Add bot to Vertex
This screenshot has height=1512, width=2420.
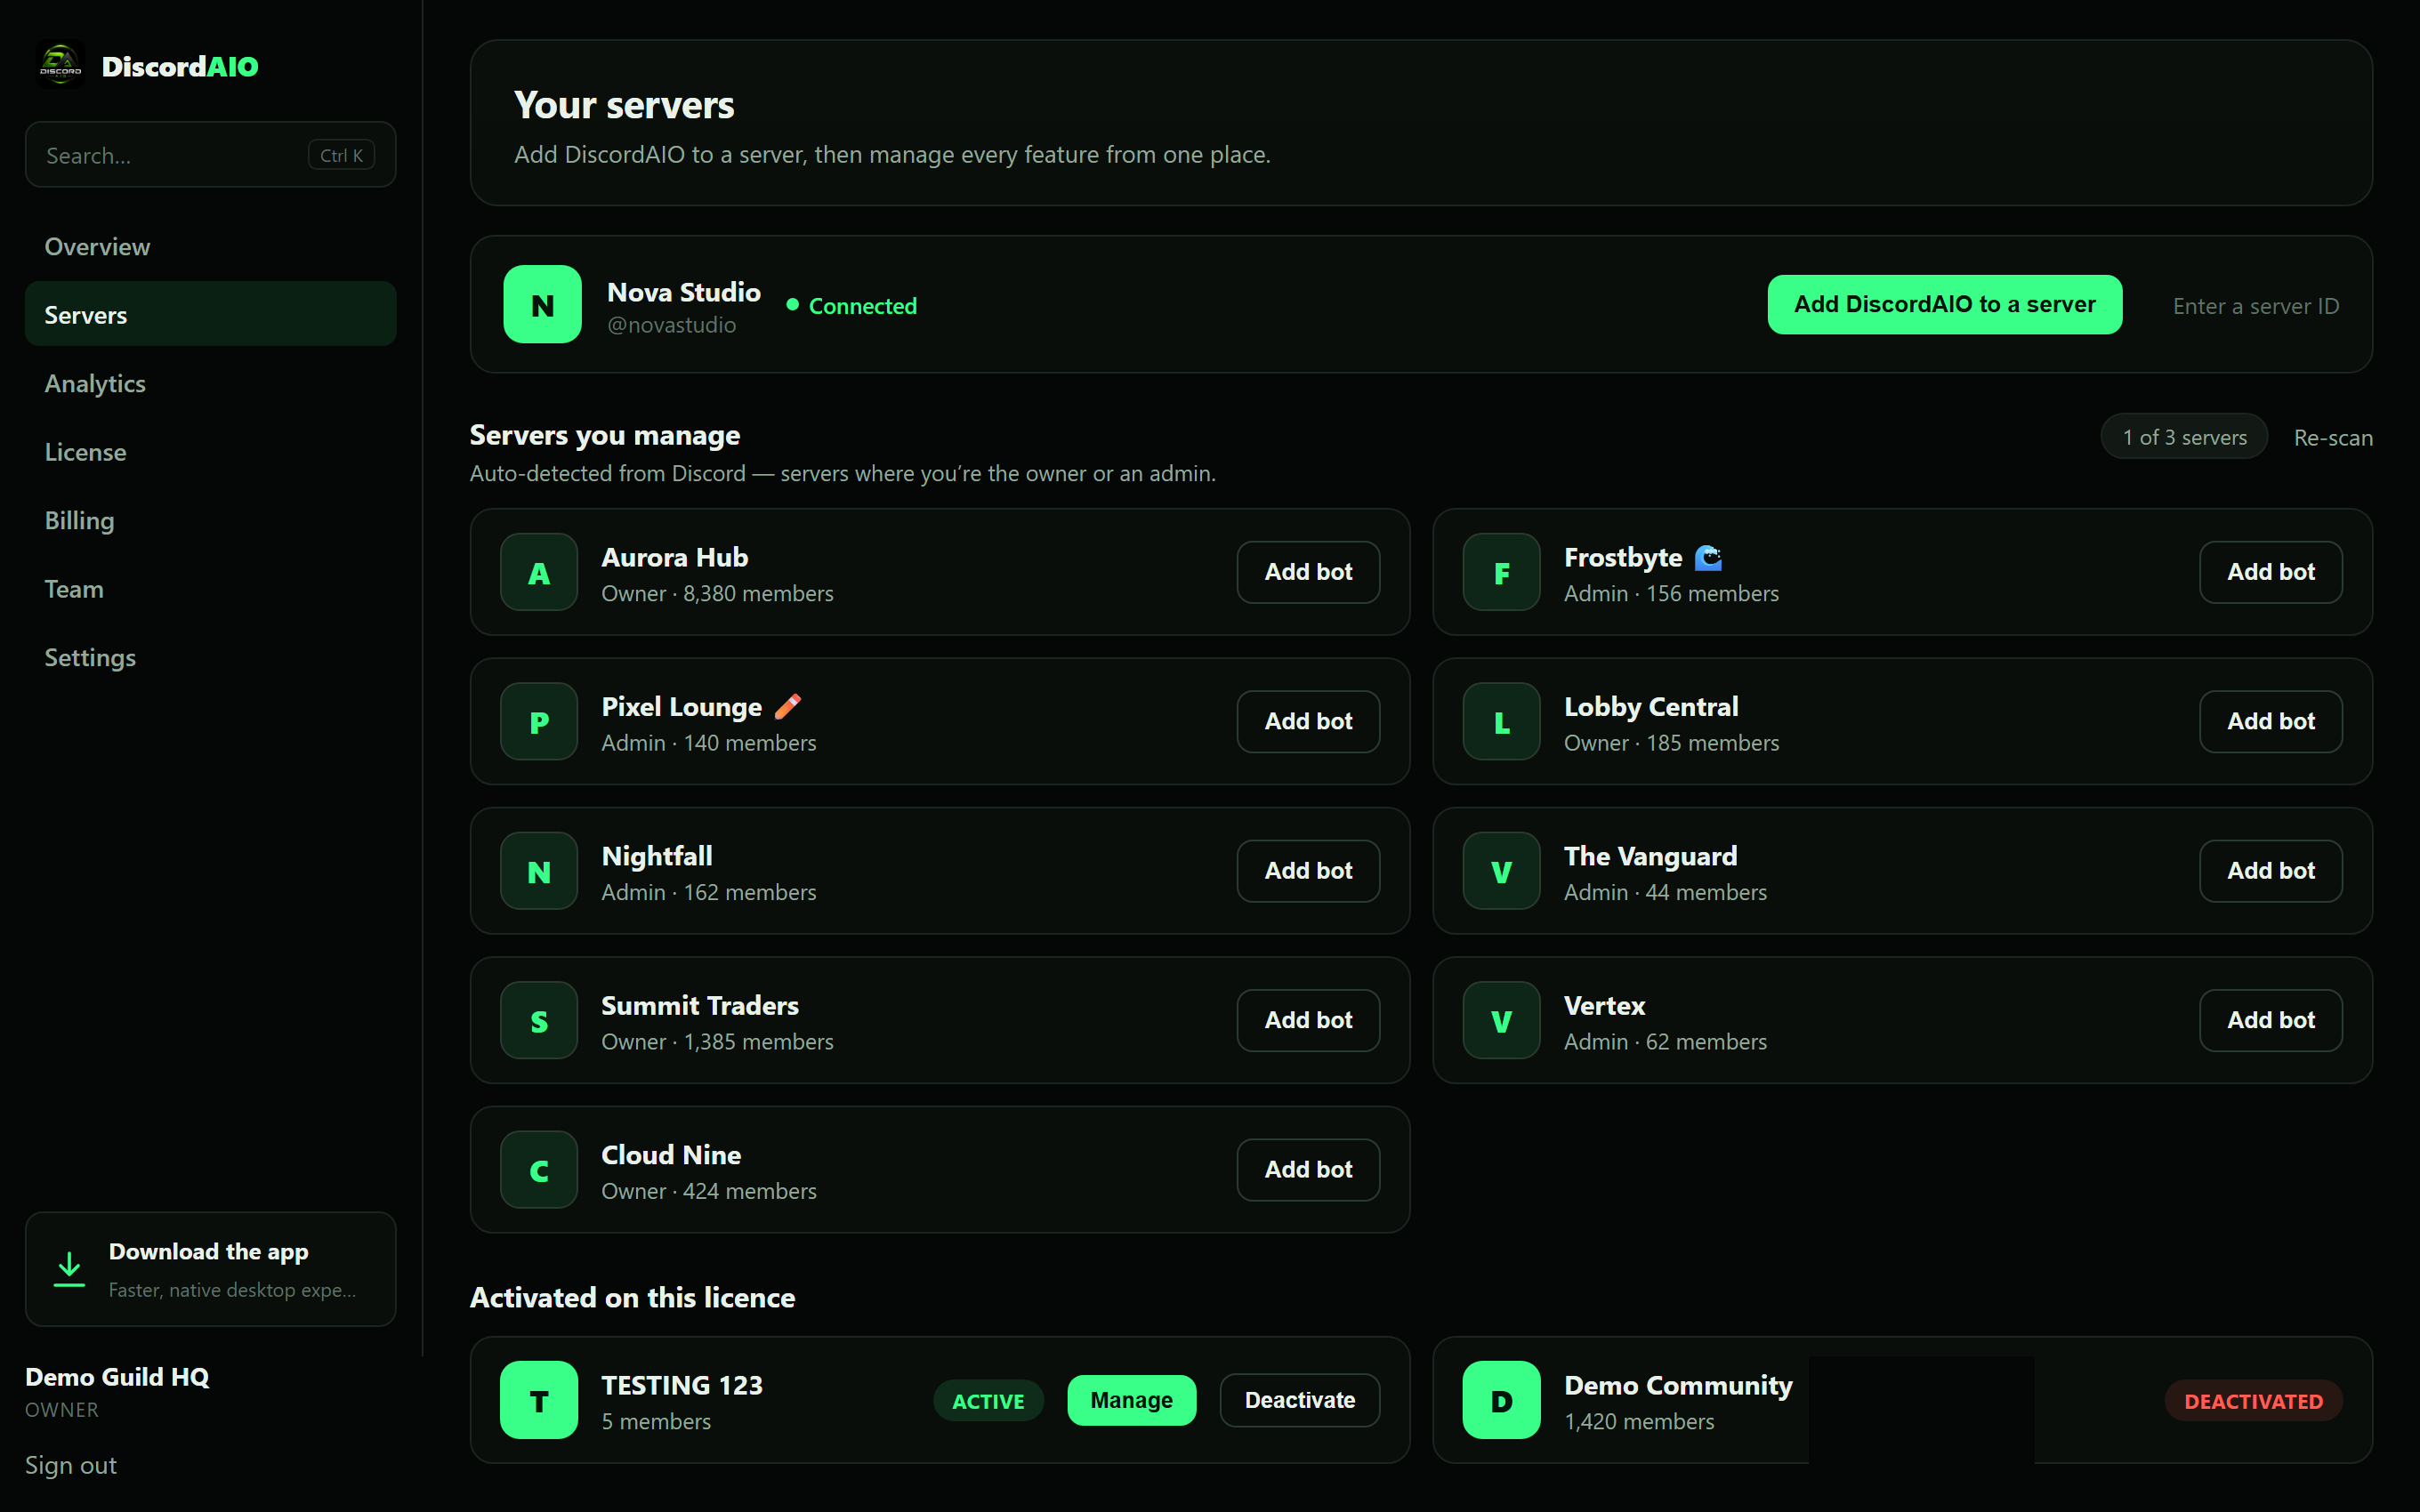pyautogui.click(x=2270, y=1020)
